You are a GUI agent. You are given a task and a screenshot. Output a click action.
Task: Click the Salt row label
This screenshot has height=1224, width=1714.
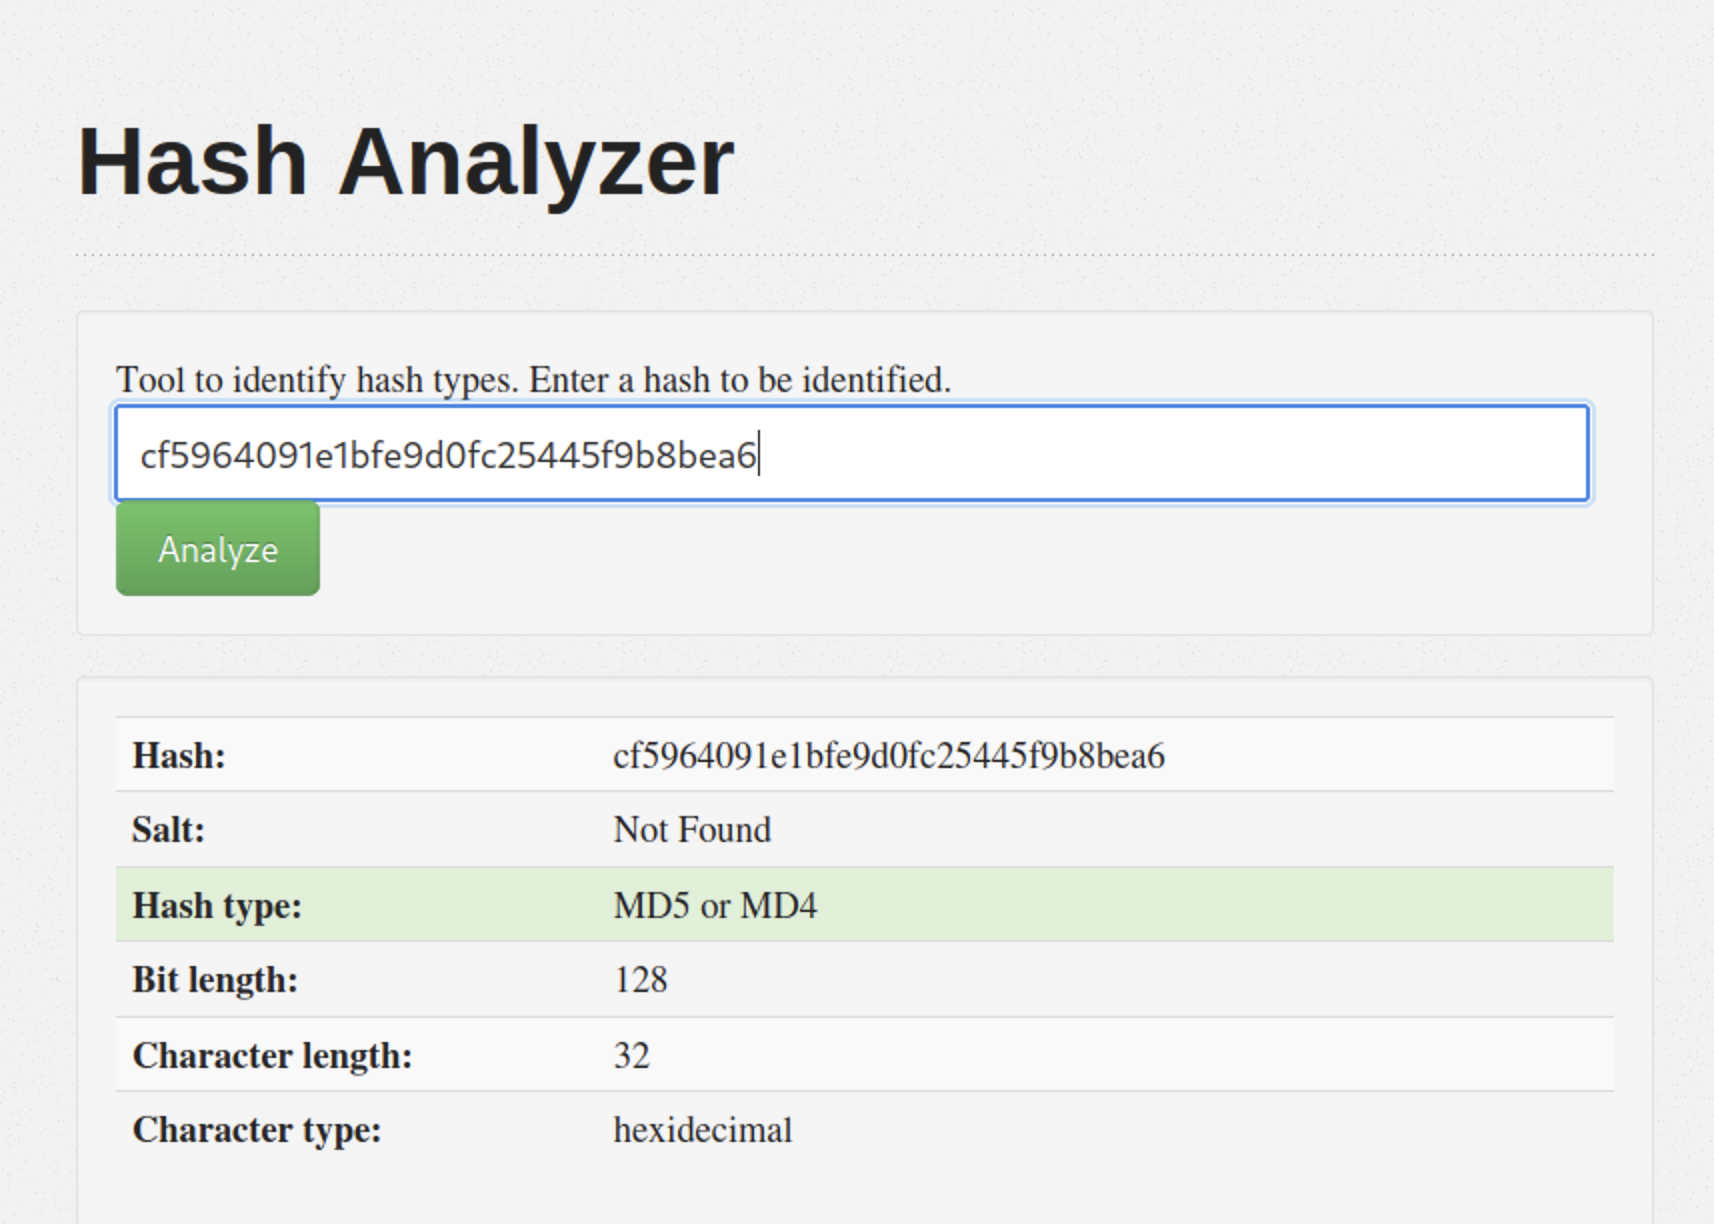[166, 830]
